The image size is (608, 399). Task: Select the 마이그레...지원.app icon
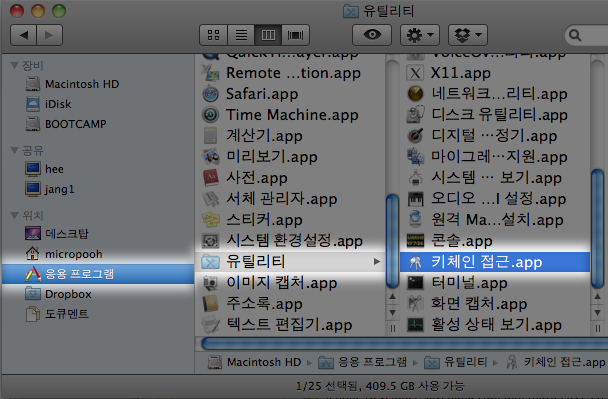point(415,157)
